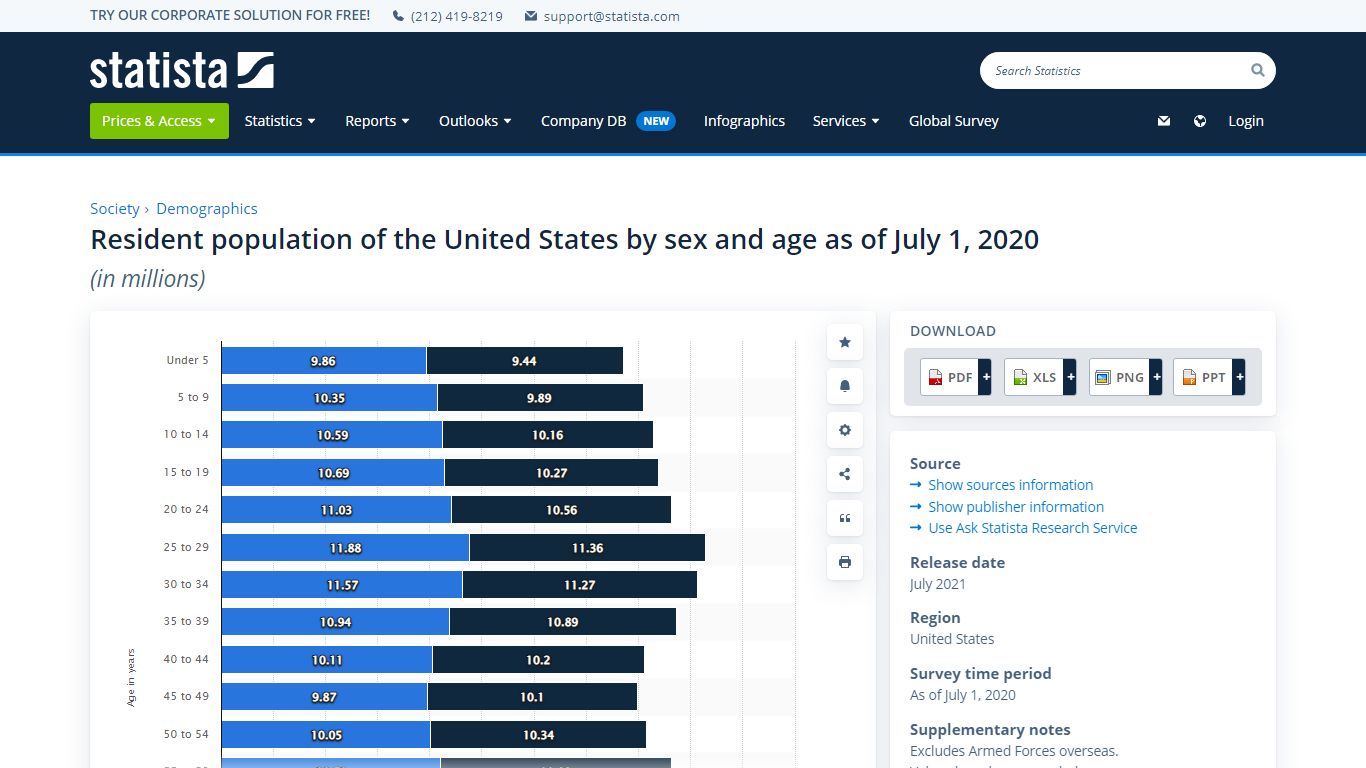Click the 9.86 bar for Under 5
This screenshot has width=1366, height=768.
coord(324,361)
